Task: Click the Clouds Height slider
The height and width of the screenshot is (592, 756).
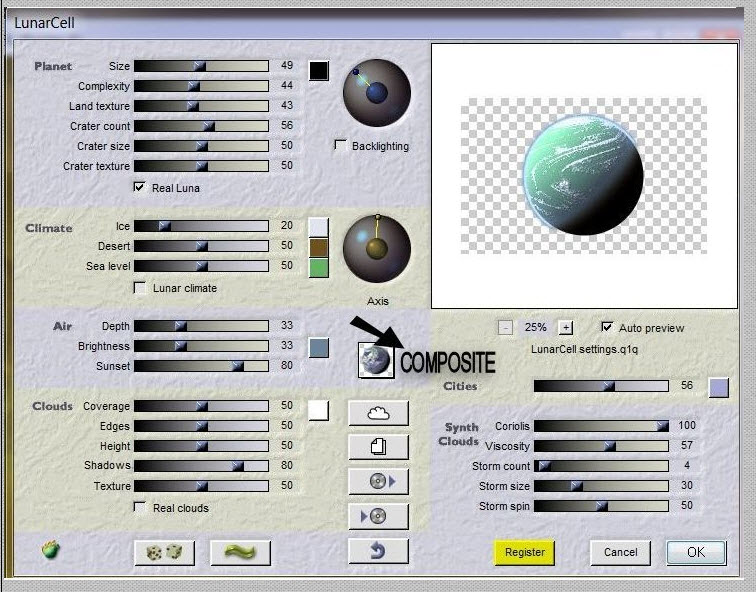Action: coord(201,446)
